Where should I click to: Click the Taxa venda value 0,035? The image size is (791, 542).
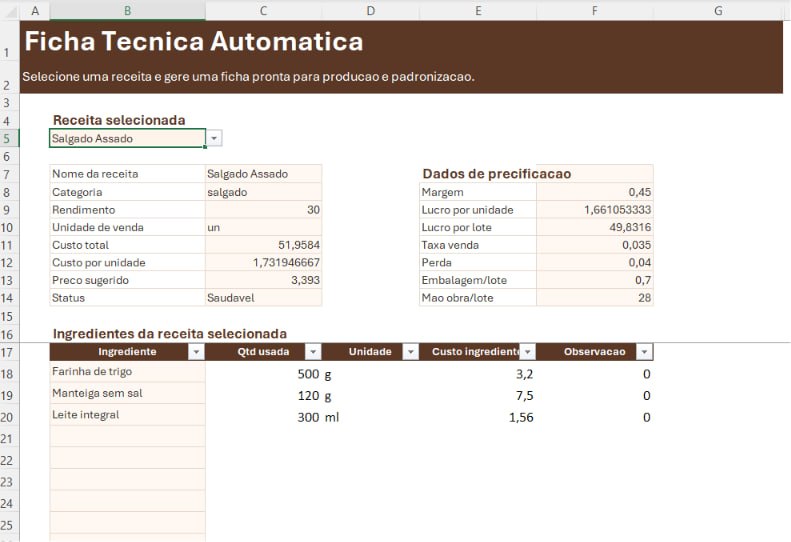pyautogui.click(x=595, y=245)
